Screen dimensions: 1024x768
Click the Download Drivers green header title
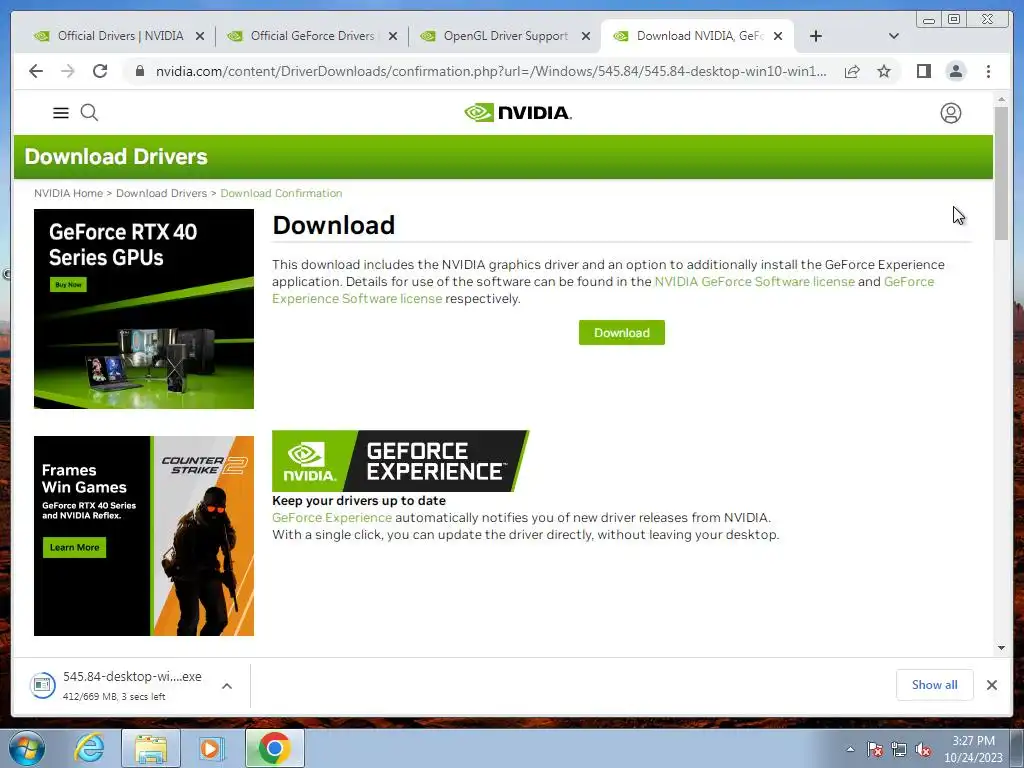coord(116,157)
